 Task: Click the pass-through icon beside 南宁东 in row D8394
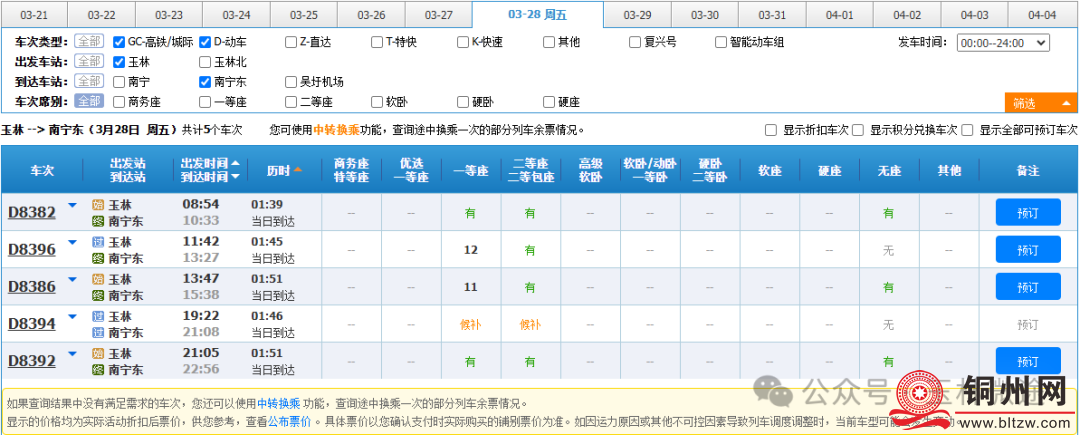pyautogui.click(x=97, y=332)
